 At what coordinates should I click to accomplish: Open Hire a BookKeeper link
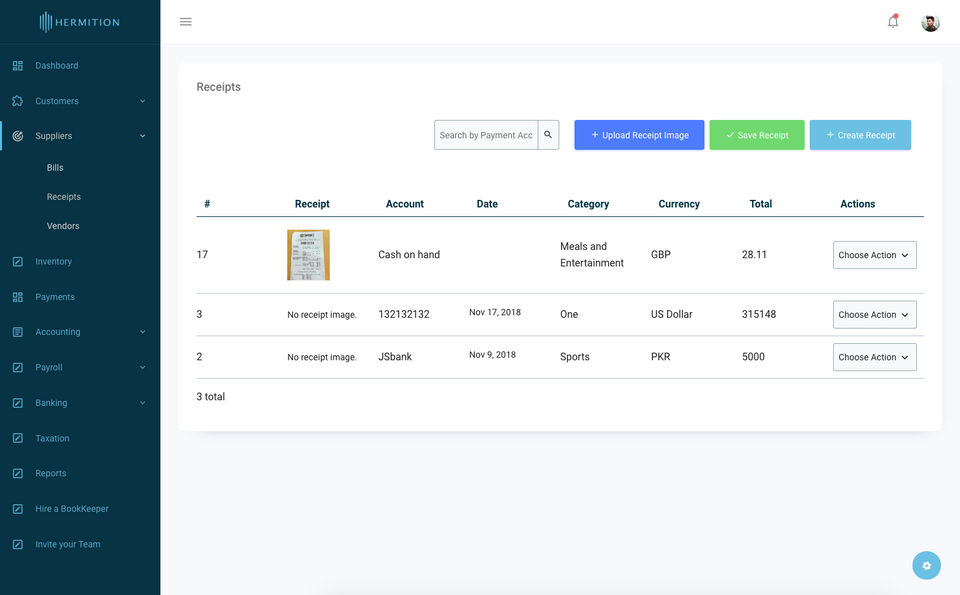pos(72,509)
